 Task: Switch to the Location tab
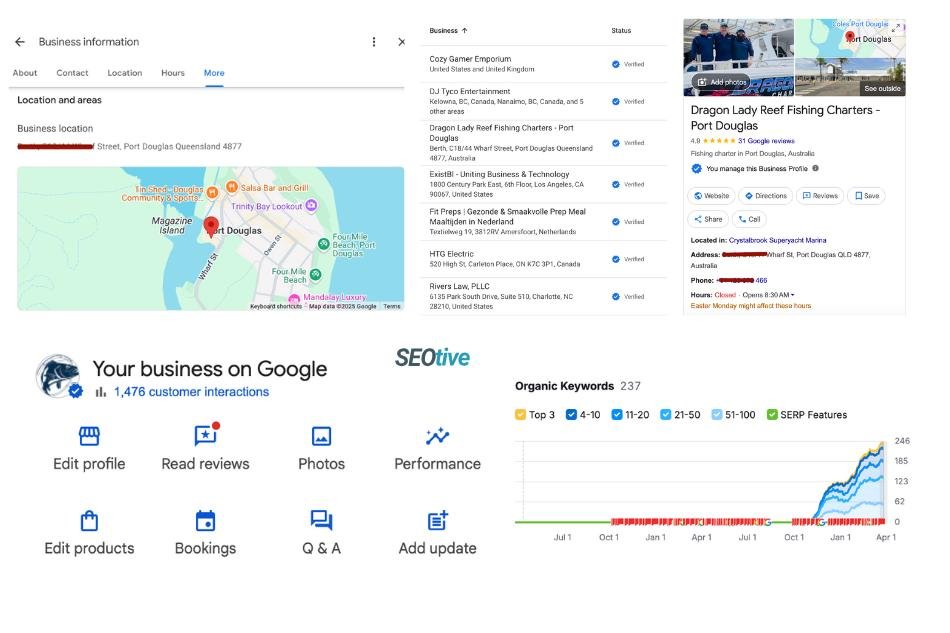point(125,73)
